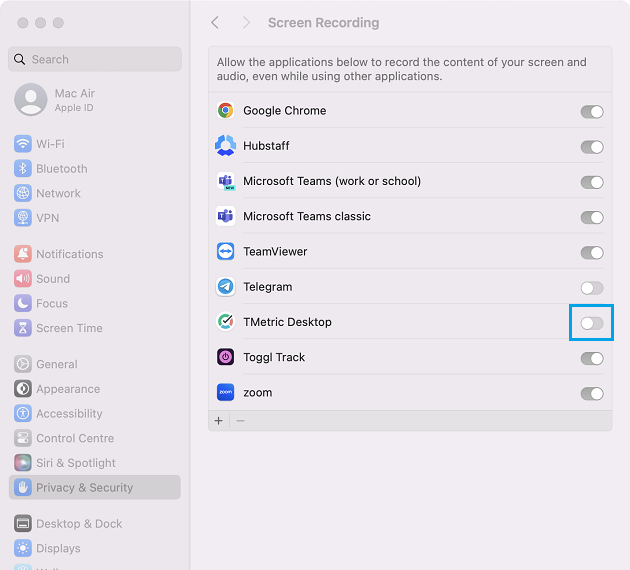
Task: Click the TeamViewer app icon
Action: 225,252
